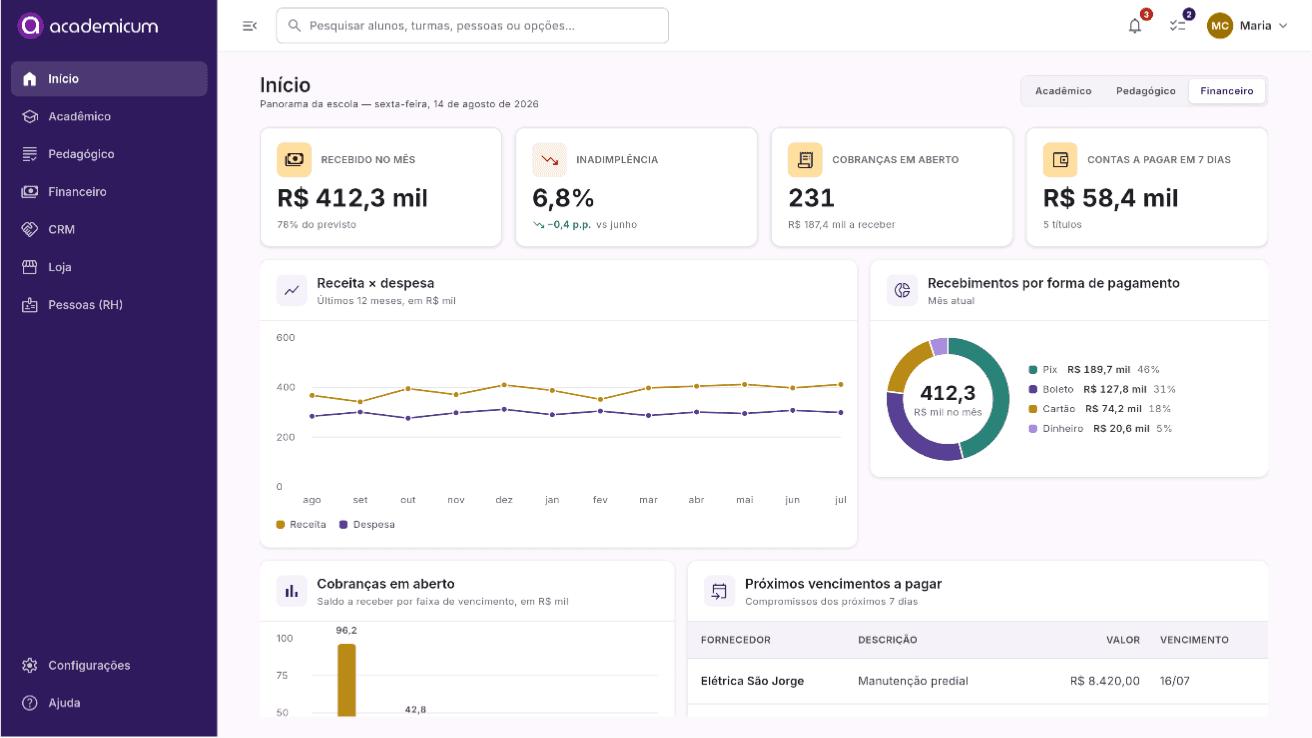Open the Ajuda question mark icon

click(30, 703)
